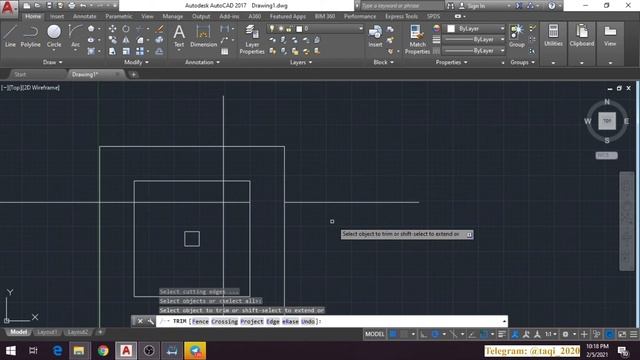Expand the Modify panel dropdown
640x360 pixels.
pyautogui.click(x=136, y=62)
